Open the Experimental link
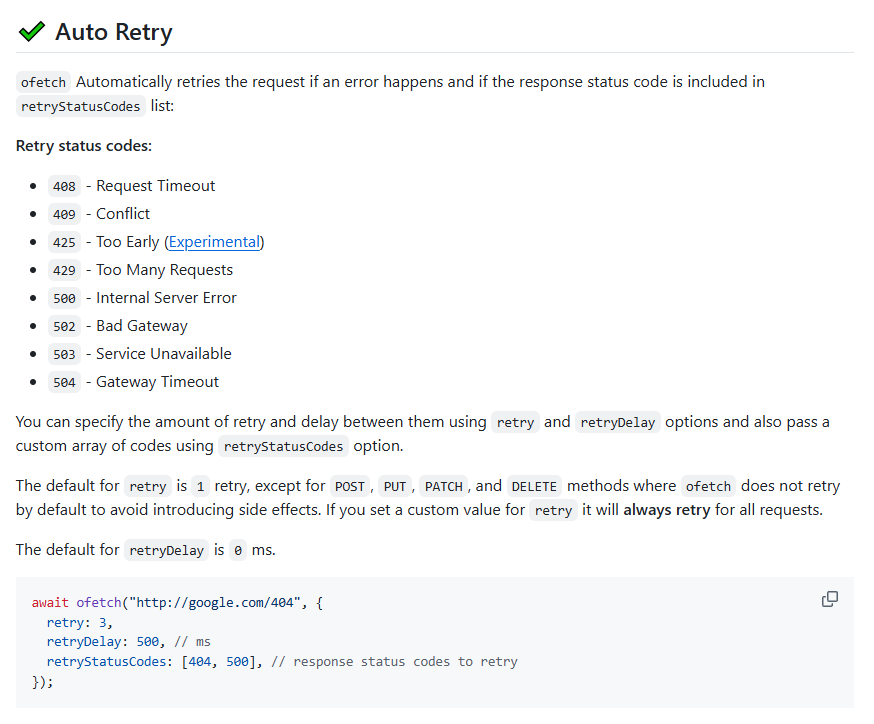 point(214,242)
